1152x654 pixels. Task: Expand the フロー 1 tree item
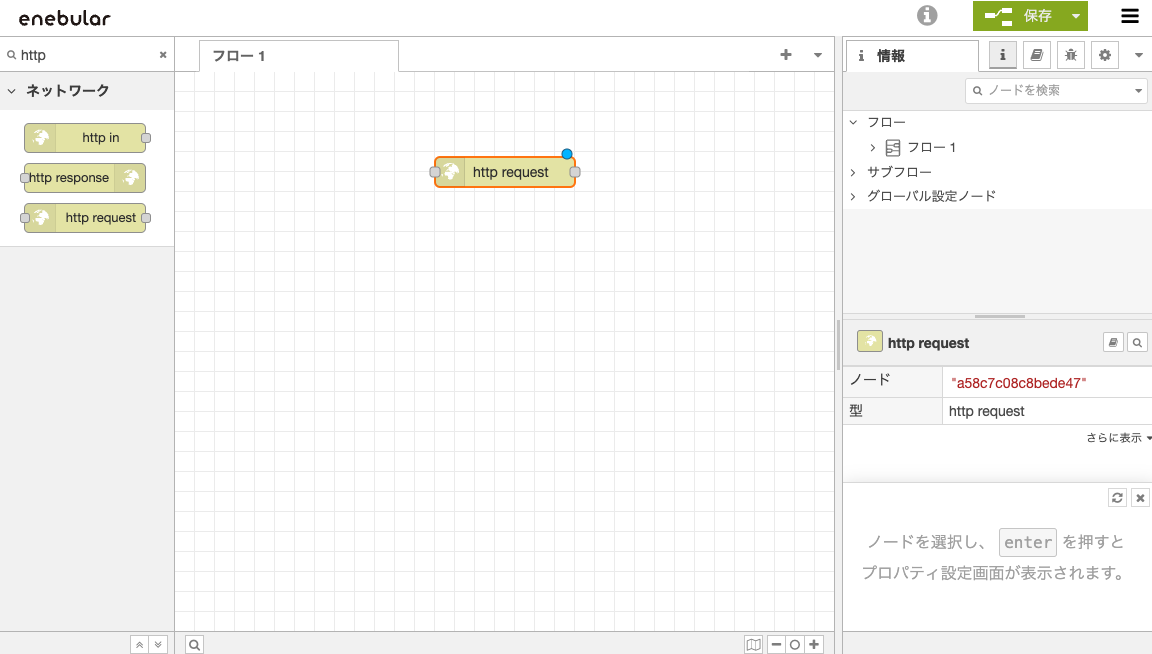pos(873,147)
